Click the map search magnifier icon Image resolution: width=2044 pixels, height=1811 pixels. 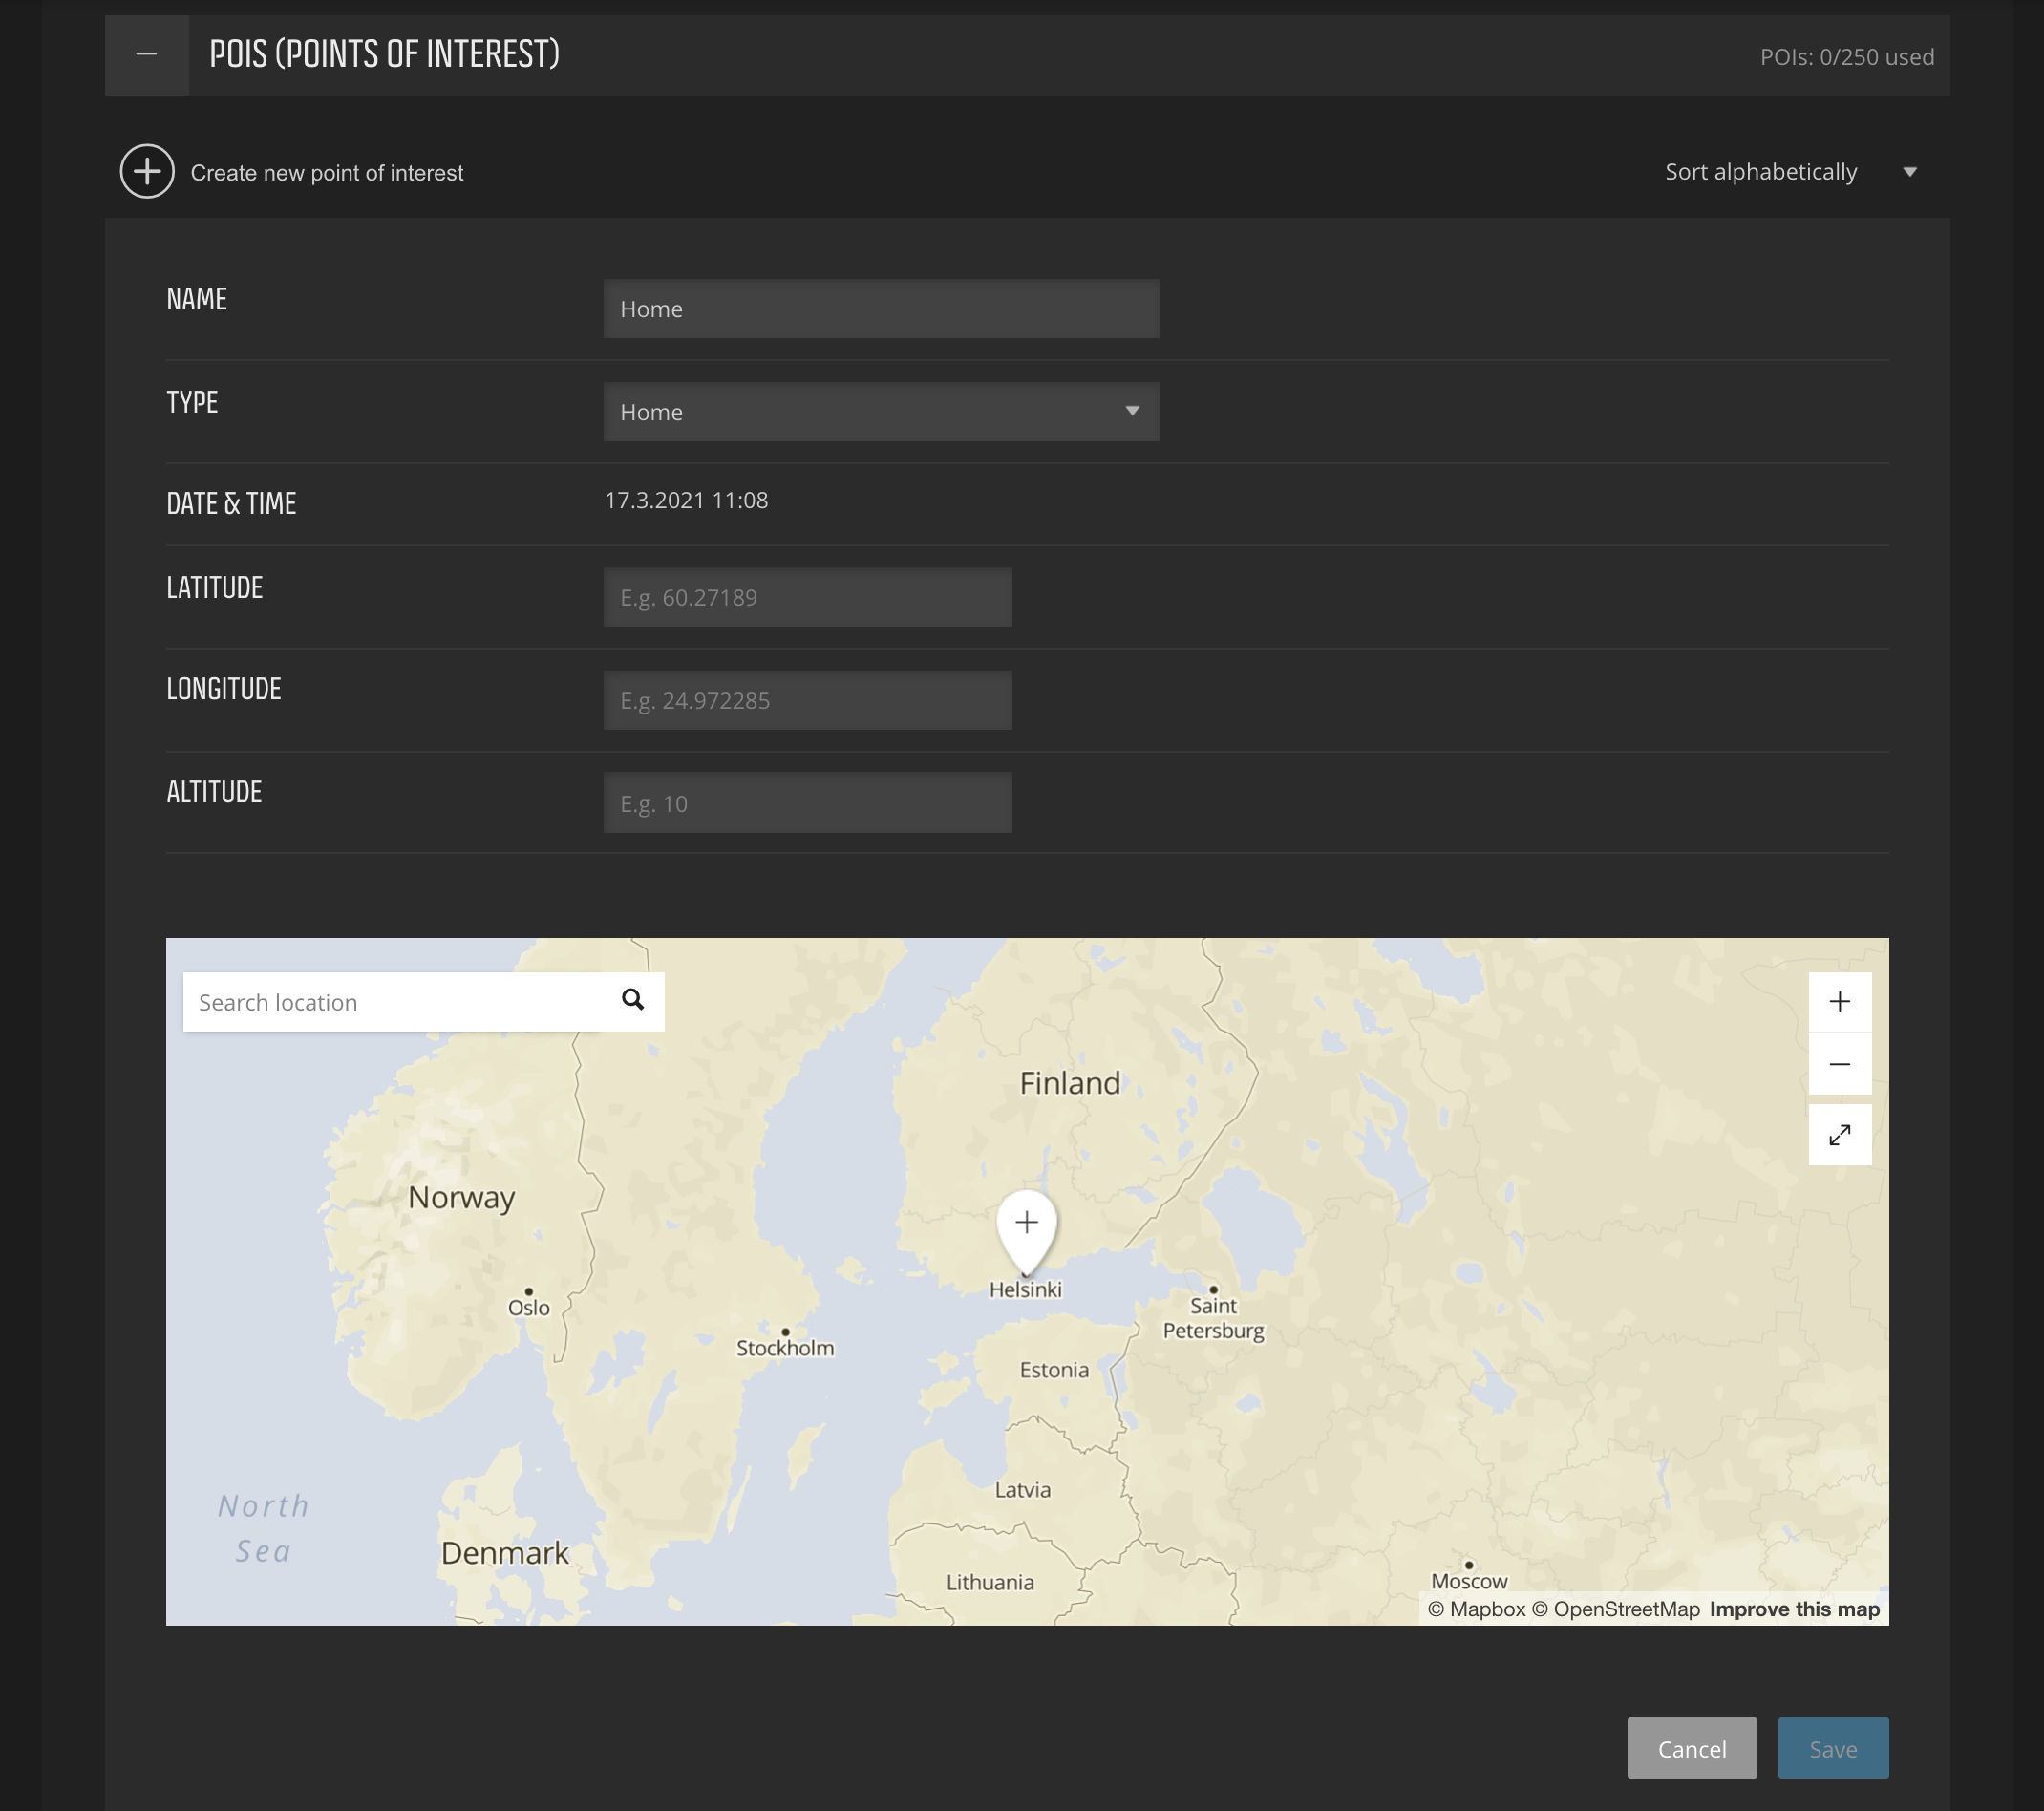[633, 1000]
